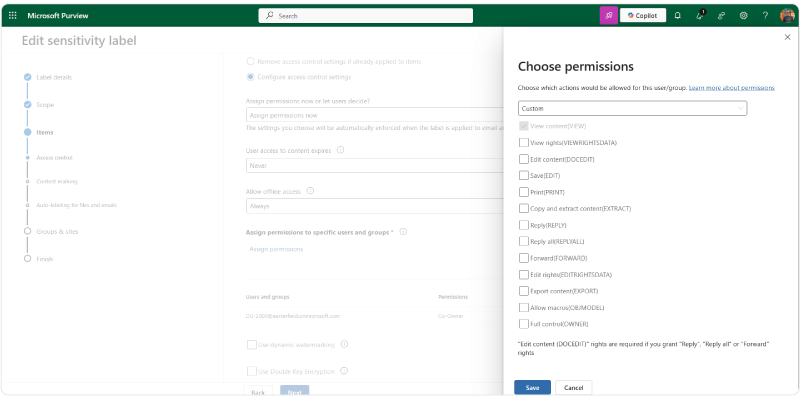
Task: Open Learn more about permissions link
Action: tap(731, 88)
